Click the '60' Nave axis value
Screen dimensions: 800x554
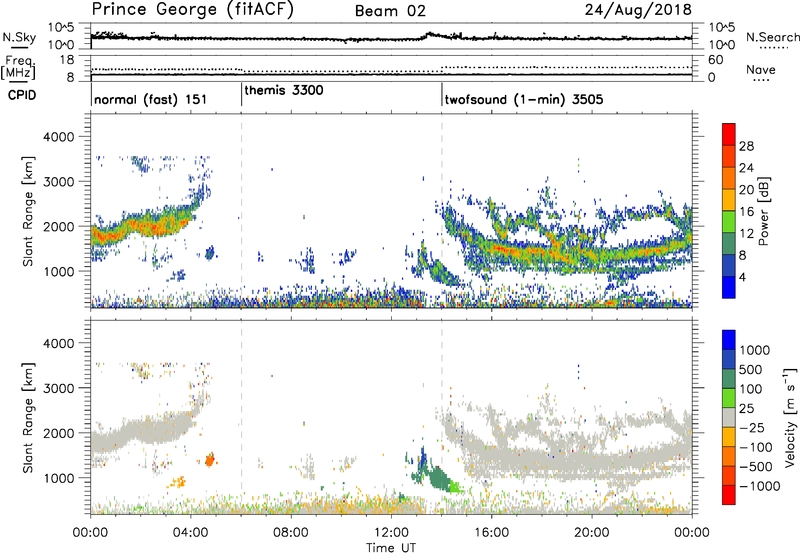[x=715, y=60]
